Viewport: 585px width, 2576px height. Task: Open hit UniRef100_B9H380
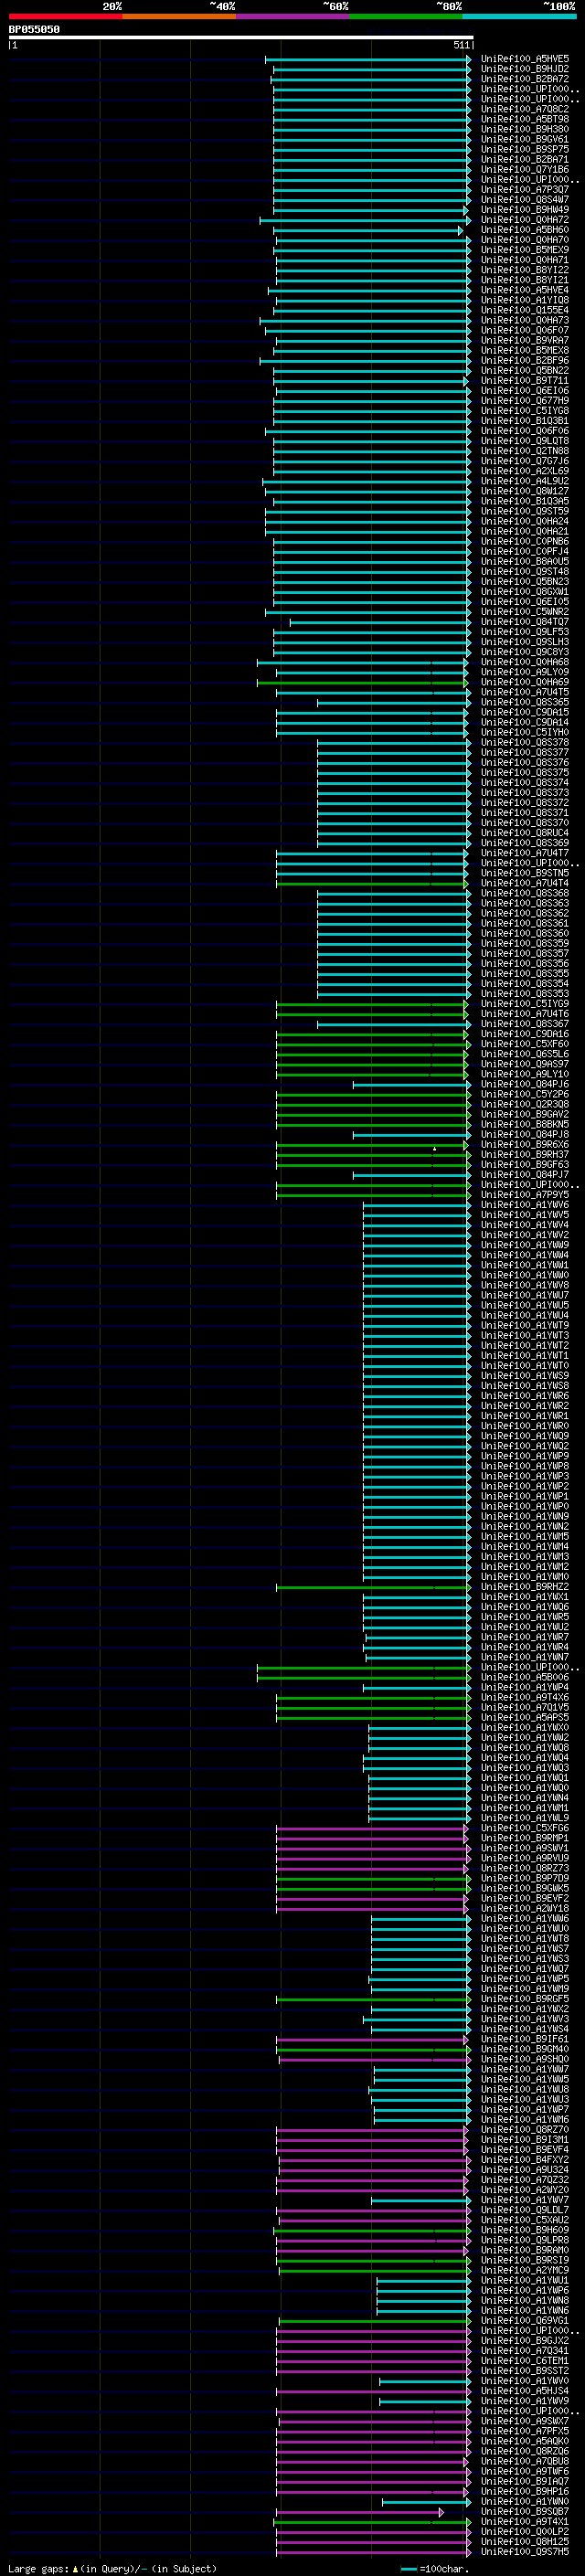point(524,129)
